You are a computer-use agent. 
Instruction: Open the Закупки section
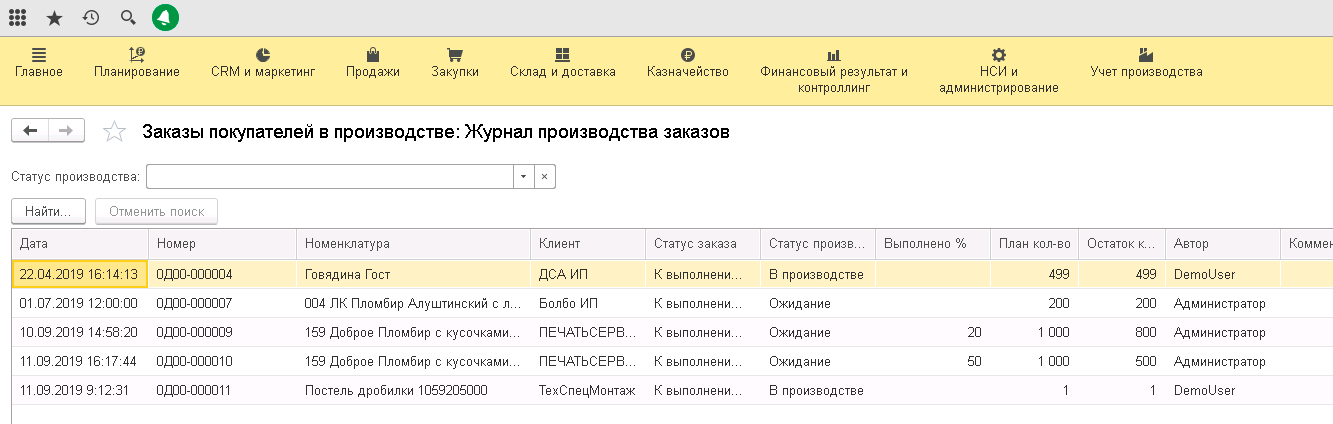point(454,63)
